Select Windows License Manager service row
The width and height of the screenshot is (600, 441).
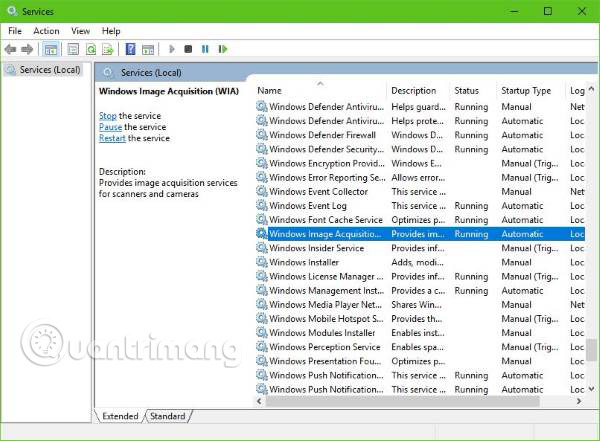click(420, 276)
